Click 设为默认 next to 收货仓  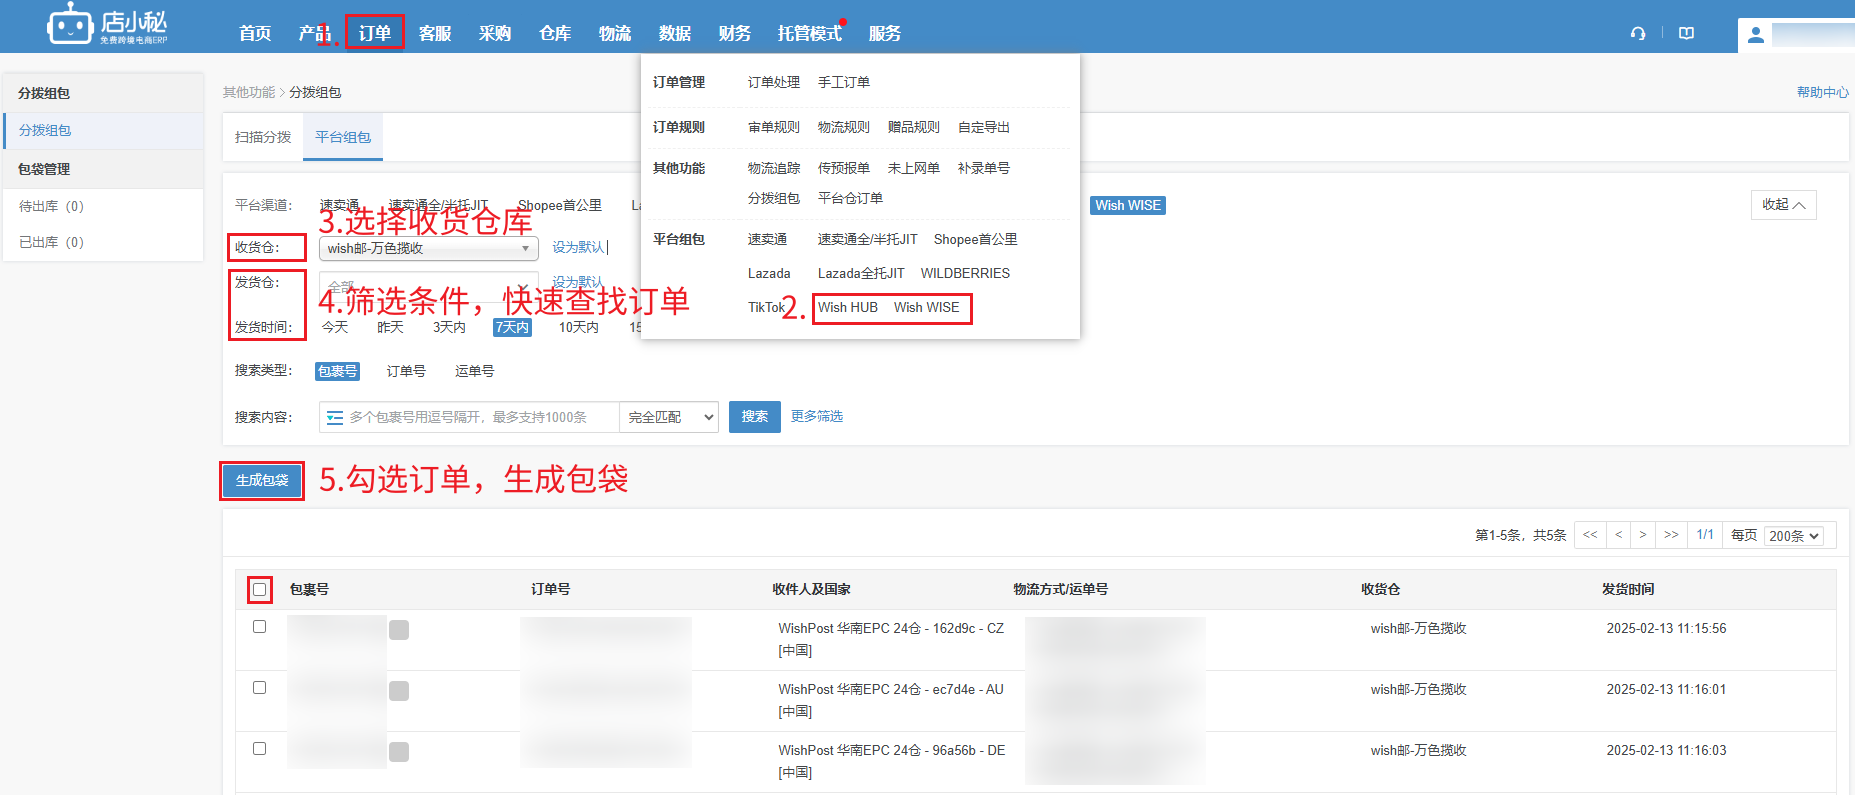[578, 247]
